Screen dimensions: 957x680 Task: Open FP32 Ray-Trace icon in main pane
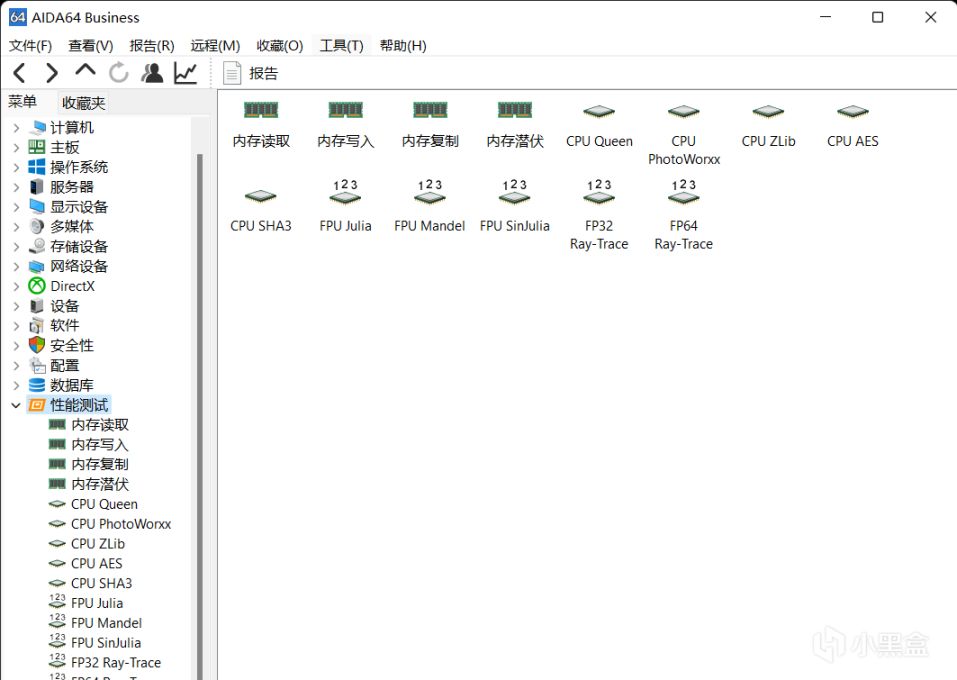[x=599, y=192]
